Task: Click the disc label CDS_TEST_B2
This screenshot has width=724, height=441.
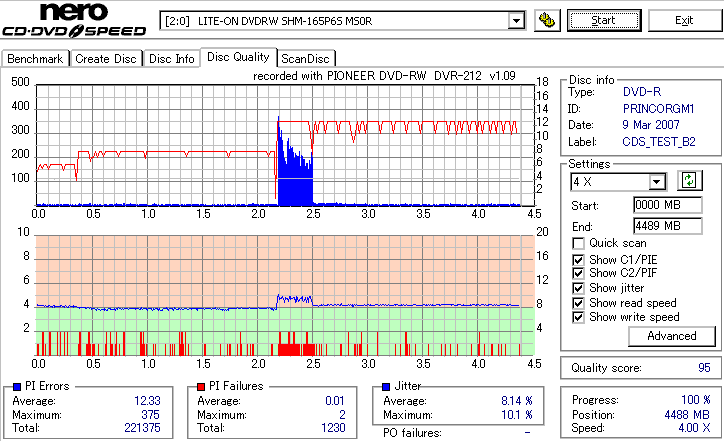Action: tap(659, 142)
